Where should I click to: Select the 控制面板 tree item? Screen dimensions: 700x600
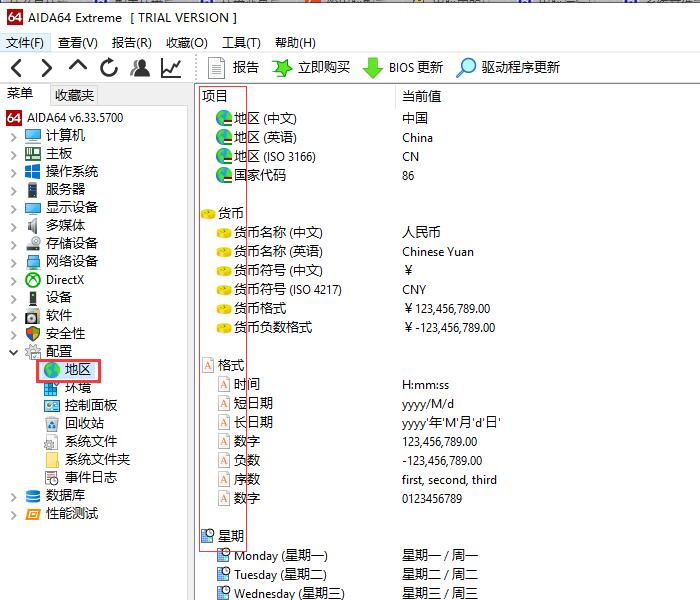pos(81,406)
